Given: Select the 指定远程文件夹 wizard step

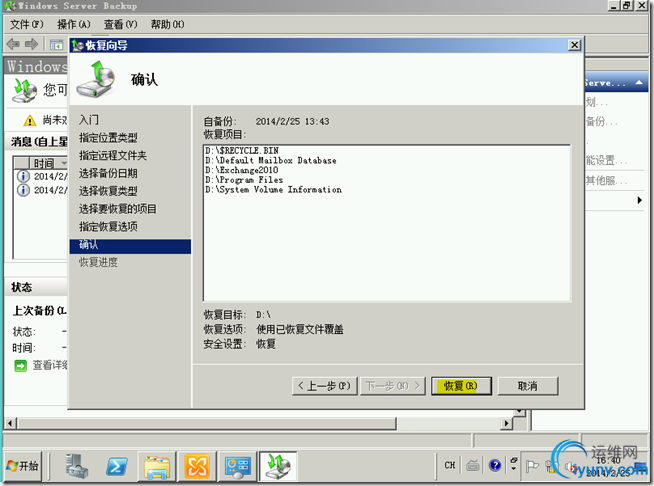Looking at the screenshot, I should 113,156.
